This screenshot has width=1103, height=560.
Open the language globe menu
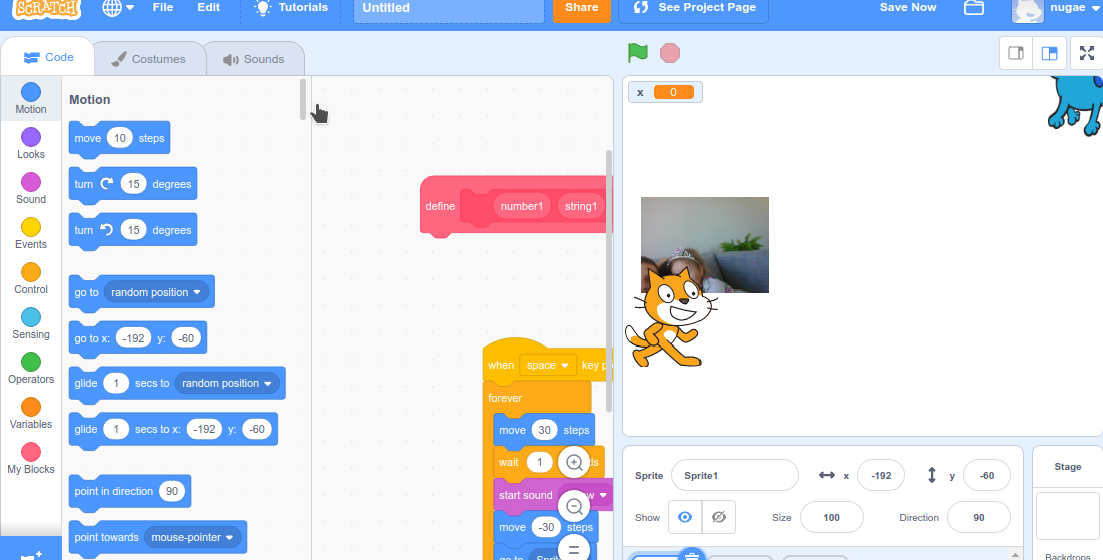[118, 8]
